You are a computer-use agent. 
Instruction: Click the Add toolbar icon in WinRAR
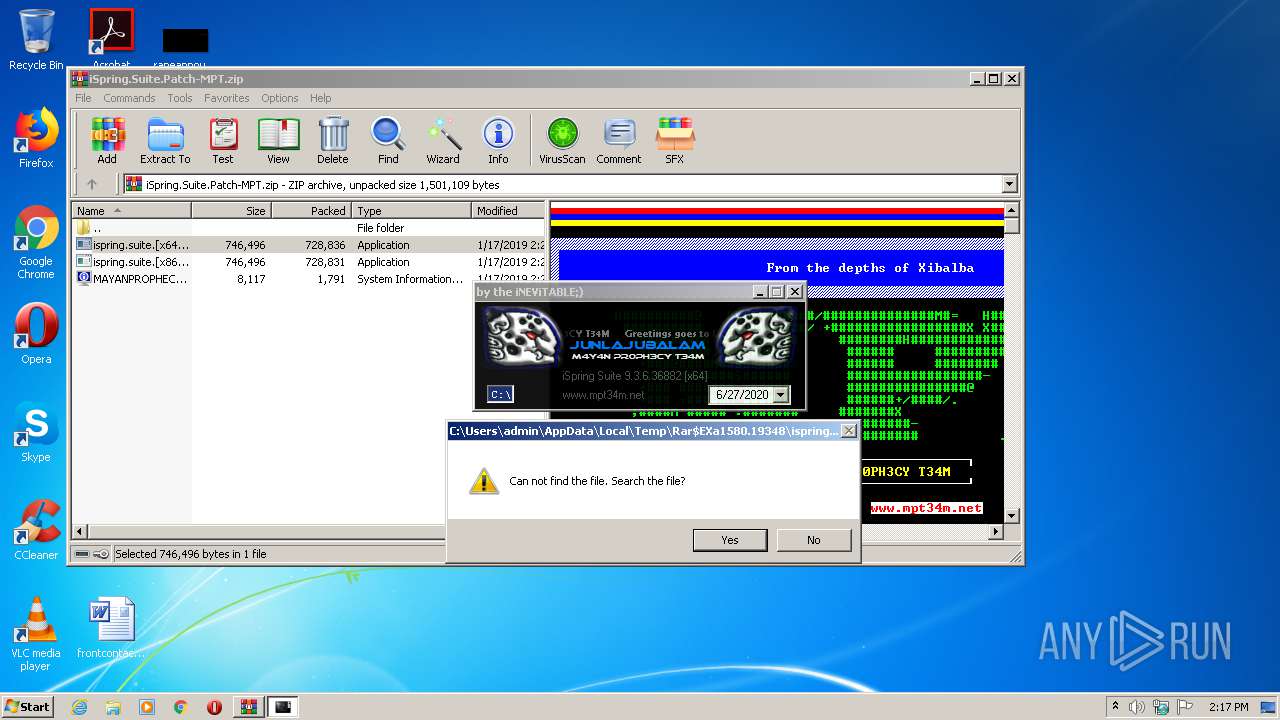[x=107, y=140]
